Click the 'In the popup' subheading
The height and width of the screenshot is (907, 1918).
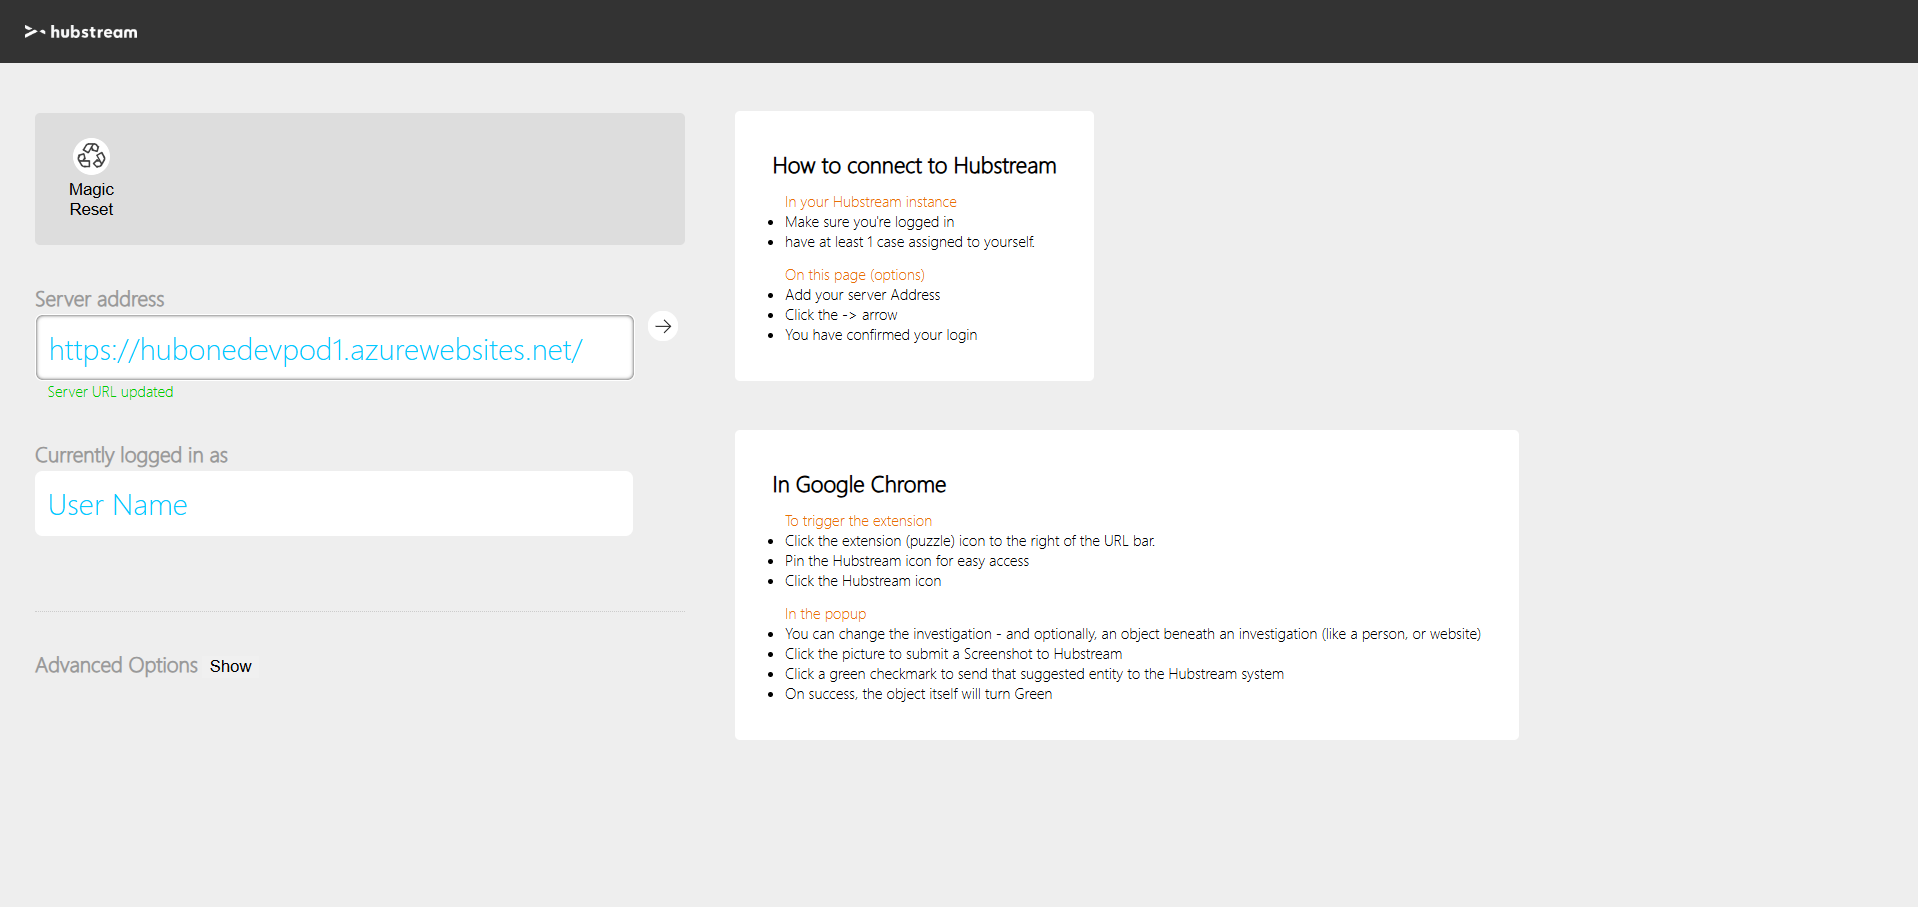point(825,614)
